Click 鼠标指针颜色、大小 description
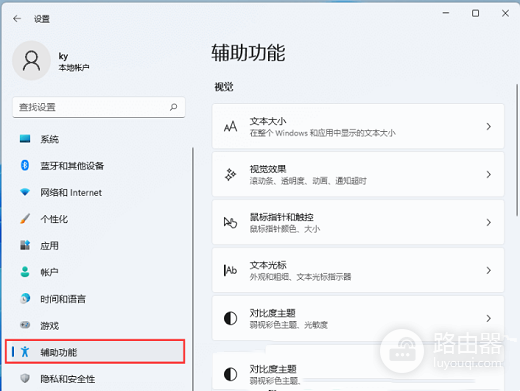The height and width of the screenshot is (391, 520). 285,229
